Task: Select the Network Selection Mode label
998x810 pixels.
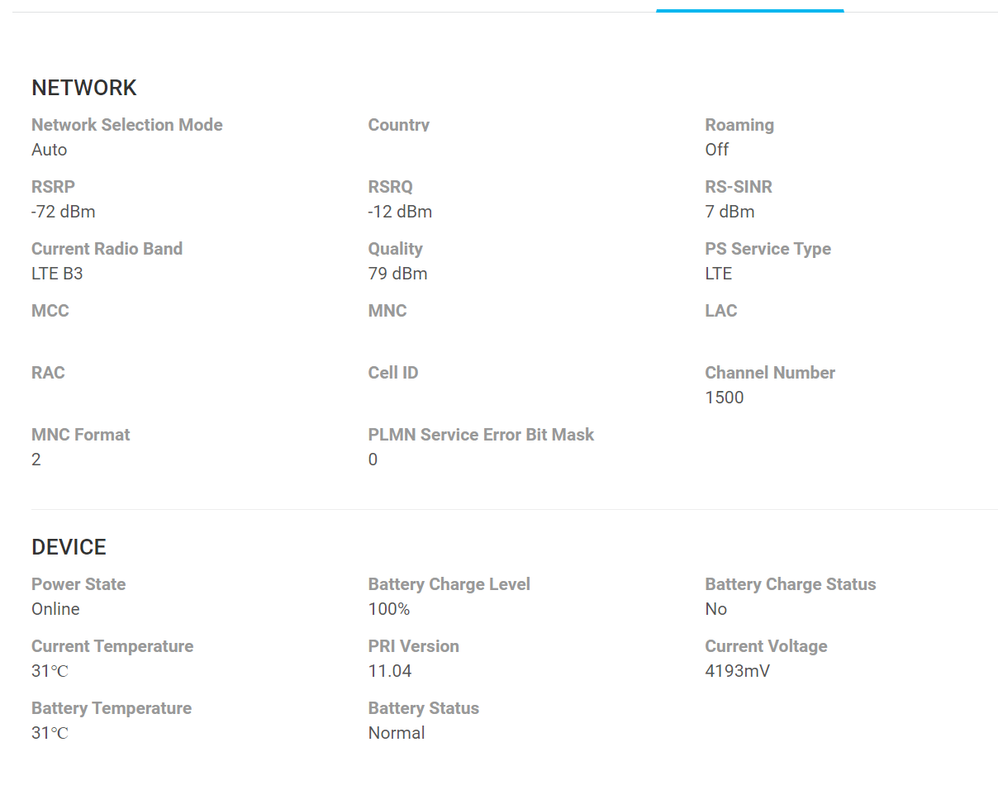Action: (x=127, y=125)
